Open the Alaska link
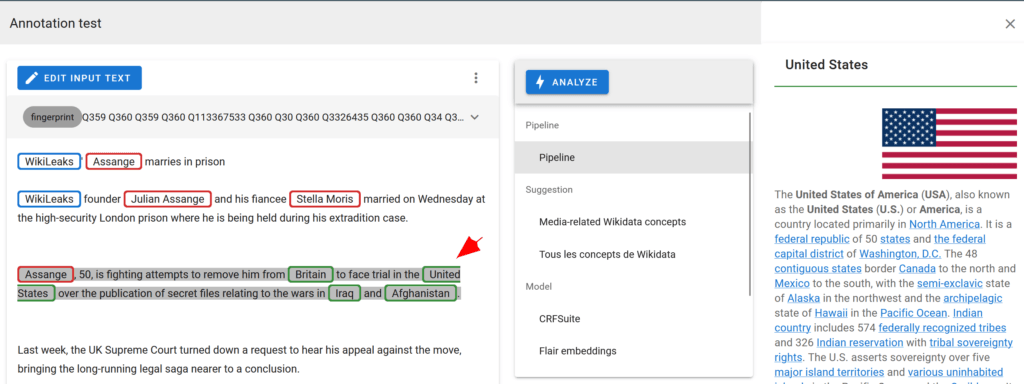The image size is (1024, 384). pyautogui.click(x=803, y=298)
